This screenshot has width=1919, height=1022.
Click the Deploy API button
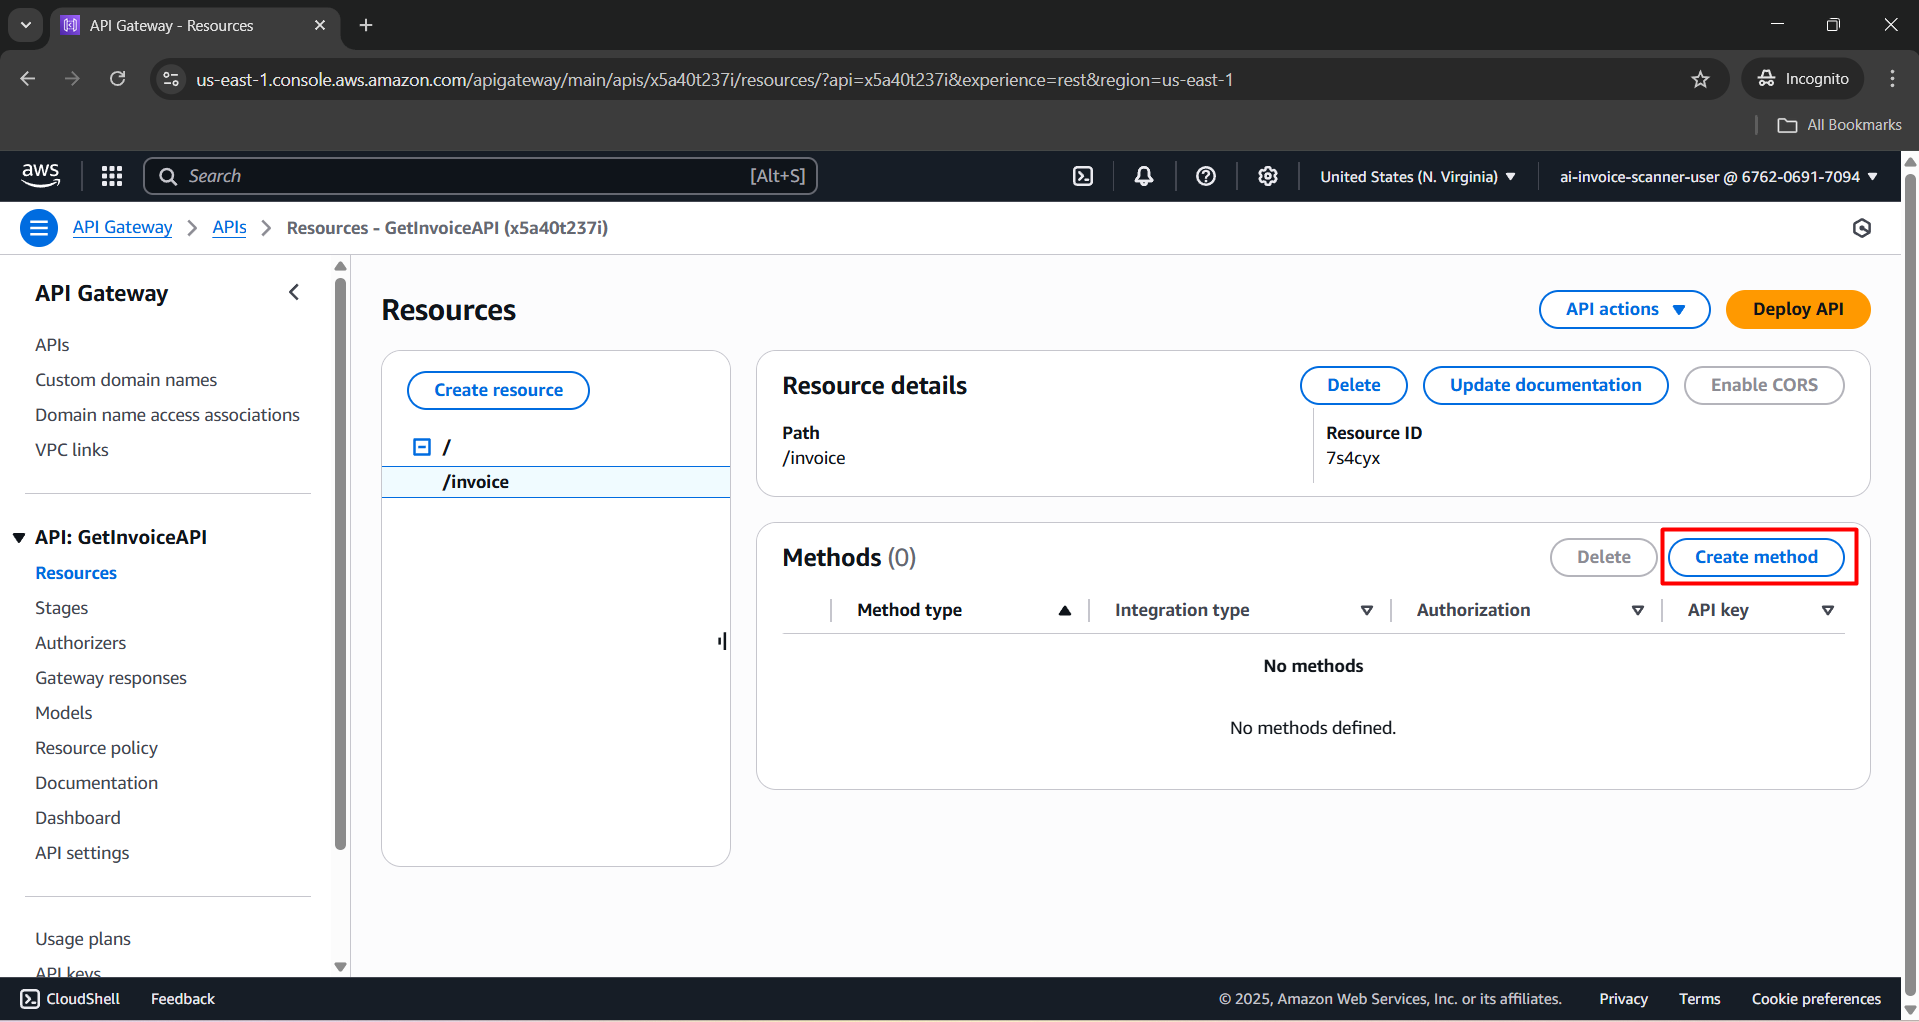point(1797,309)
